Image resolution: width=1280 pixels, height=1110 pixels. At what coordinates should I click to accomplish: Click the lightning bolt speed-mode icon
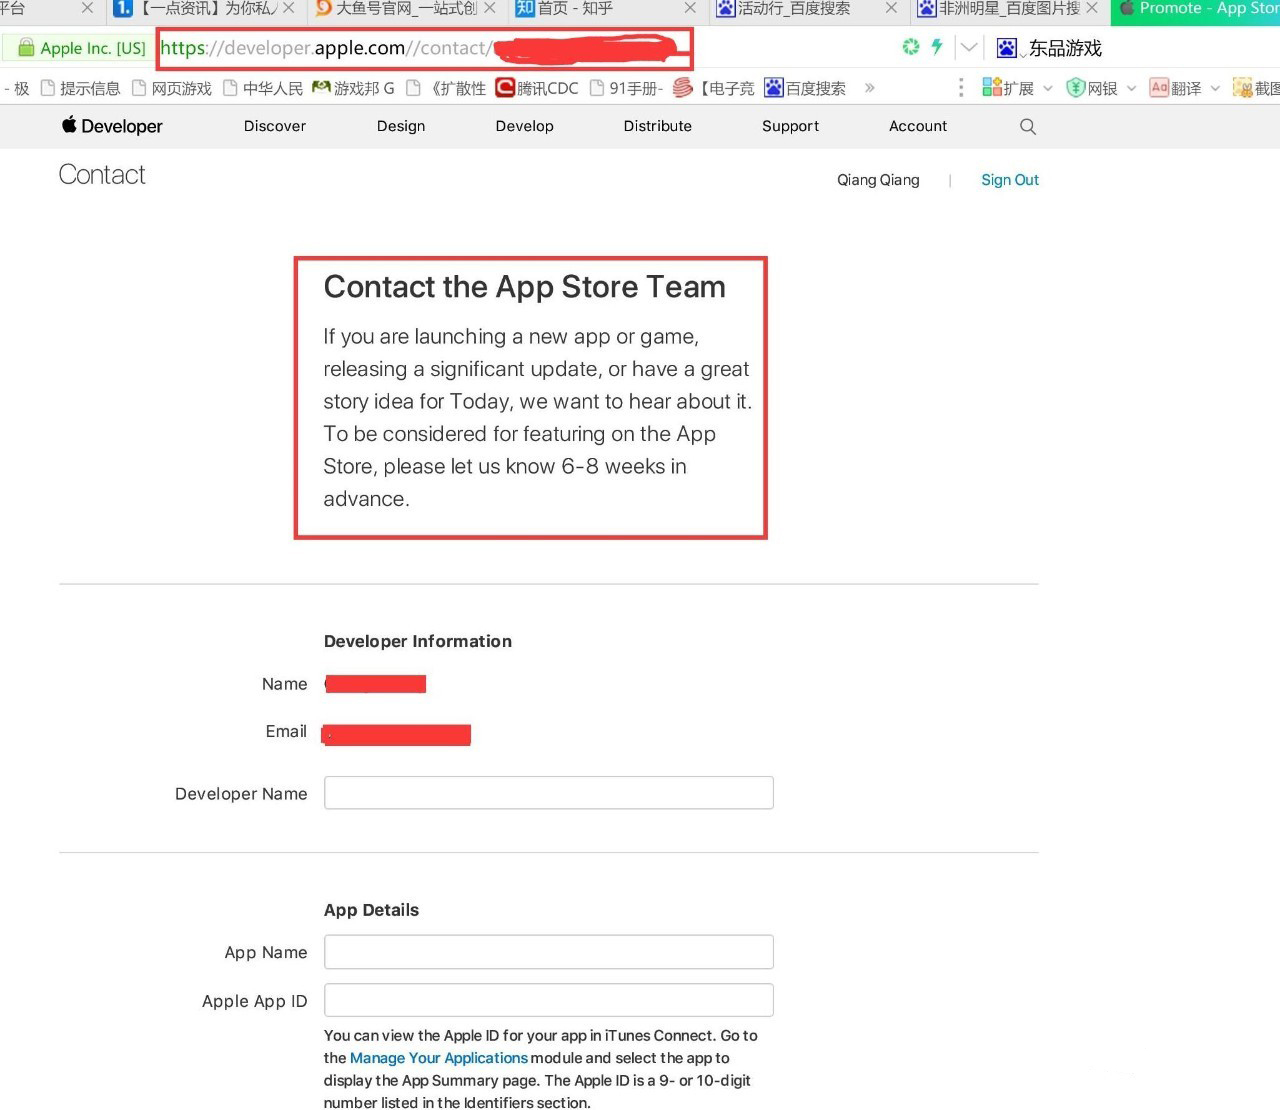(937, 47)
